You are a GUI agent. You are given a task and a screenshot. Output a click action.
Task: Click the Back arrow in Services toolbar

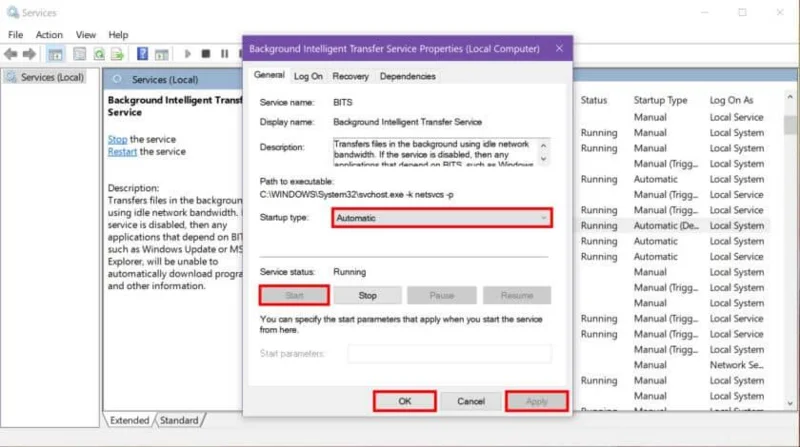[x=11, y=54]
